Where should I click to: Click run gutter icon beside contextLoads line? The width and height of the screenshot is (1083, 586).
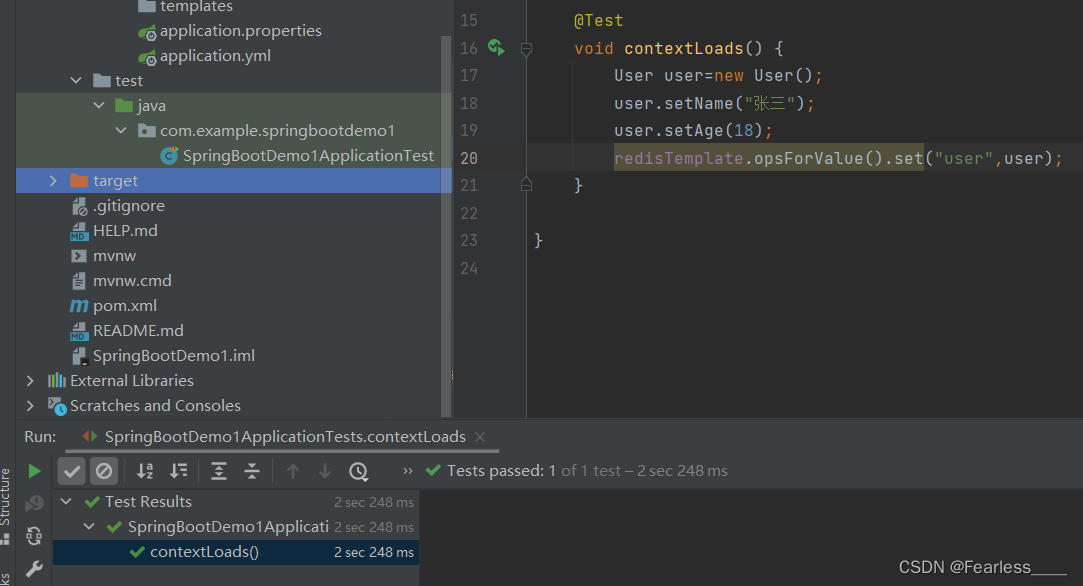497,47
